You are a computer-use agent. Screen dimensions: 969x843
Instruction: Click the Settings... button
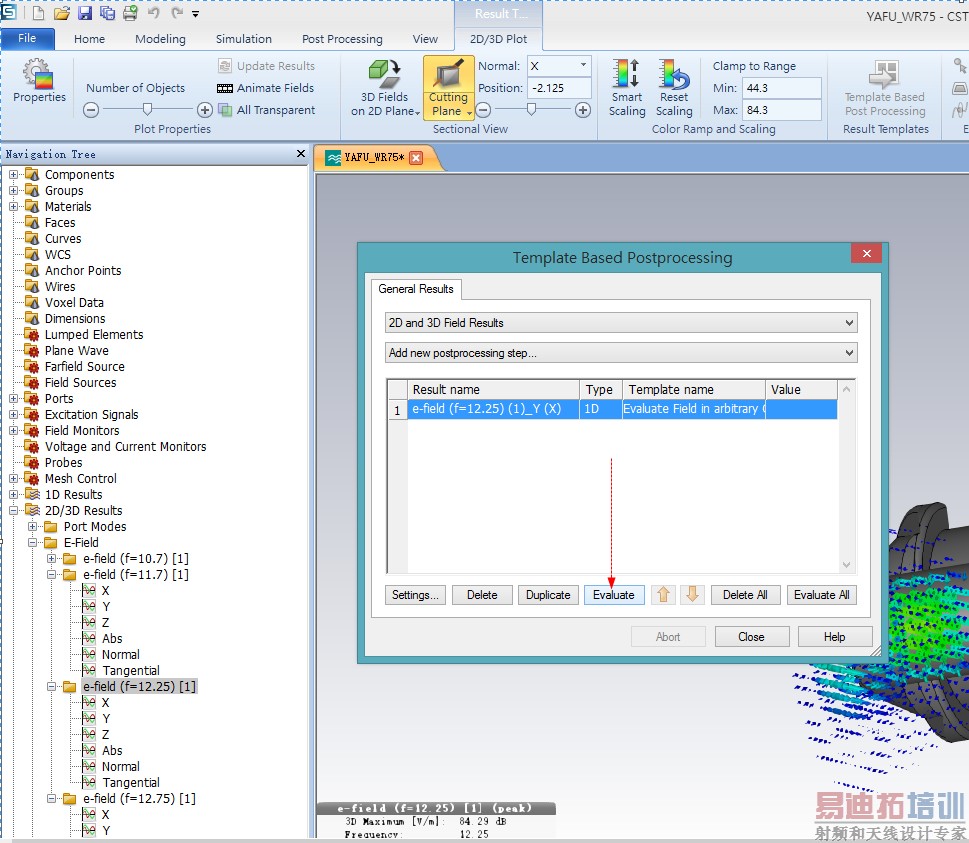(x=415, y=595)
